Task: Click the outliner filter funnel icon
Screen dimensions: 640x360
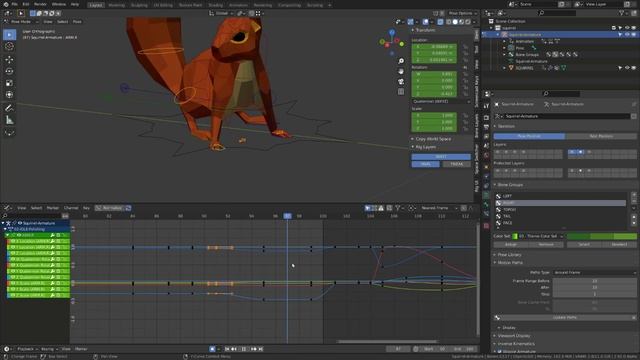Action: click(622, 13)
